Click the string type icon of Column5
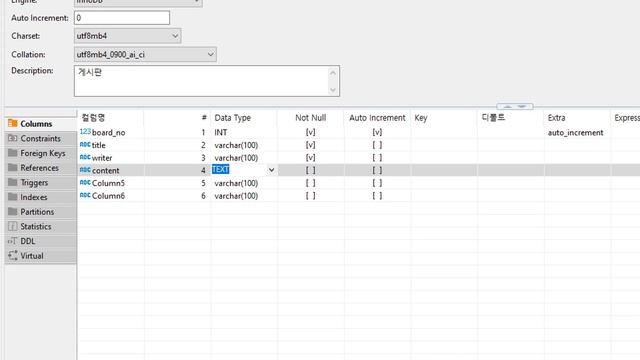This screenshot has height=360, width=640. tap(85, 183)
